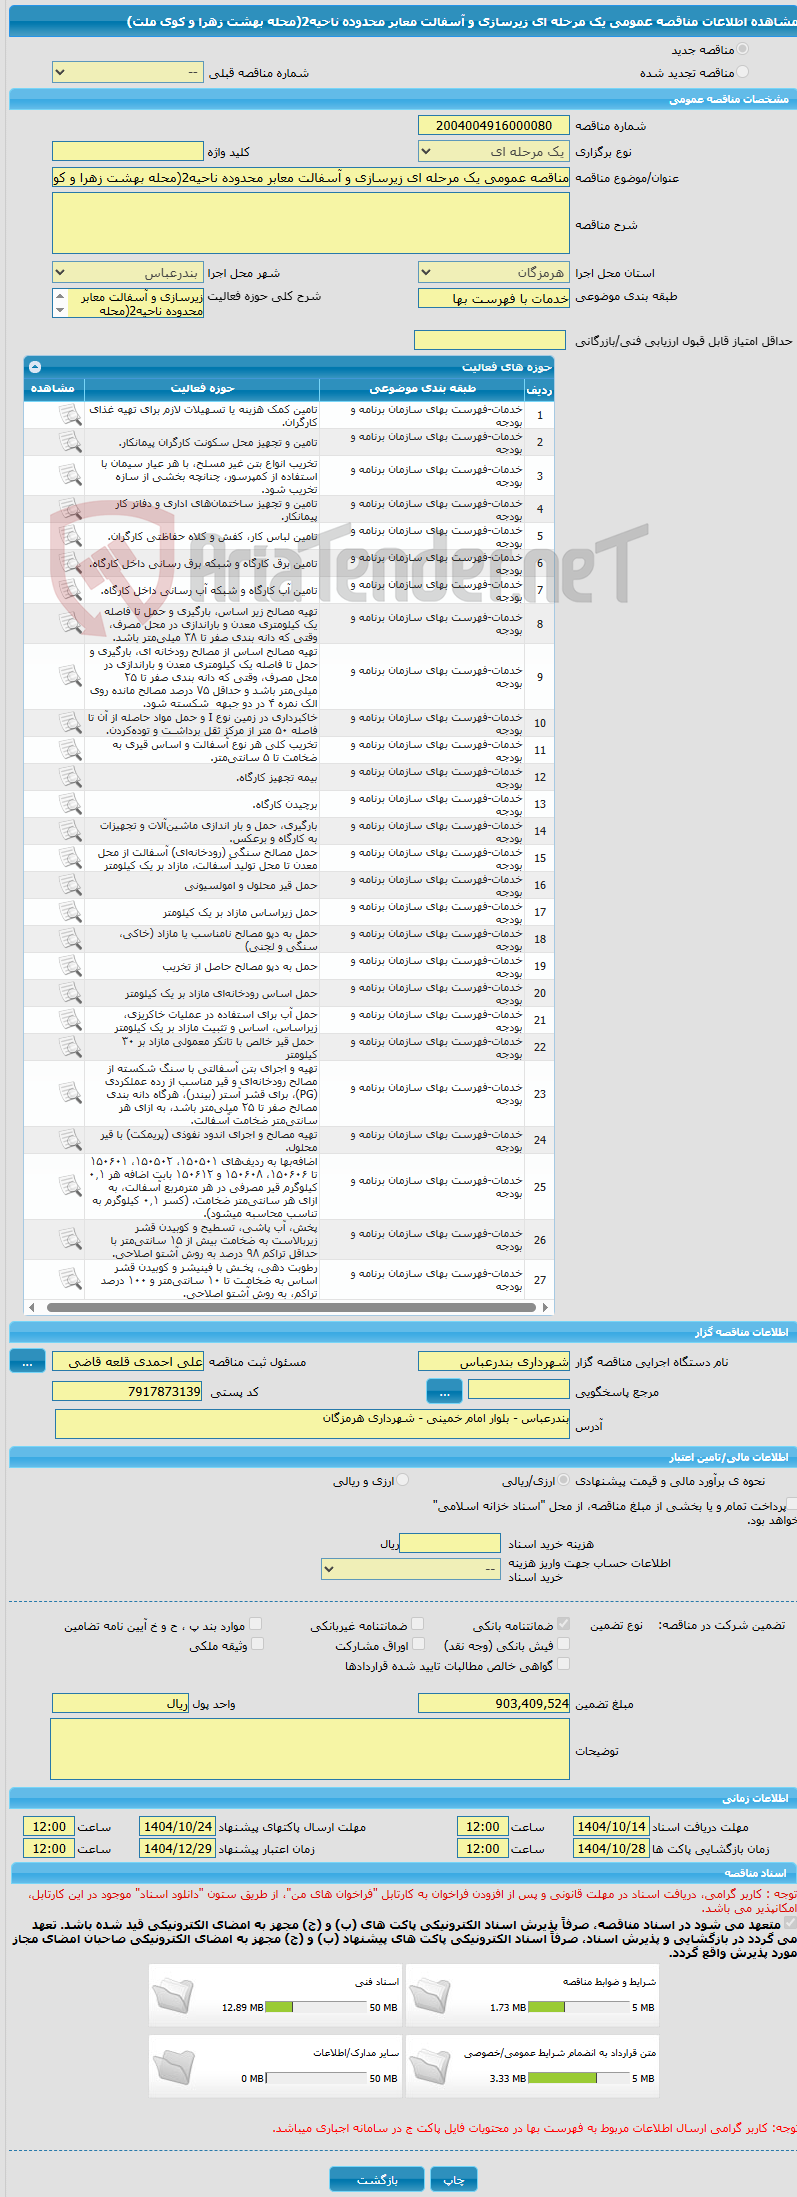This screenshot has width=797, height=2197.
Task: Open view icon for activity row 12
Action: click(70, 777)
